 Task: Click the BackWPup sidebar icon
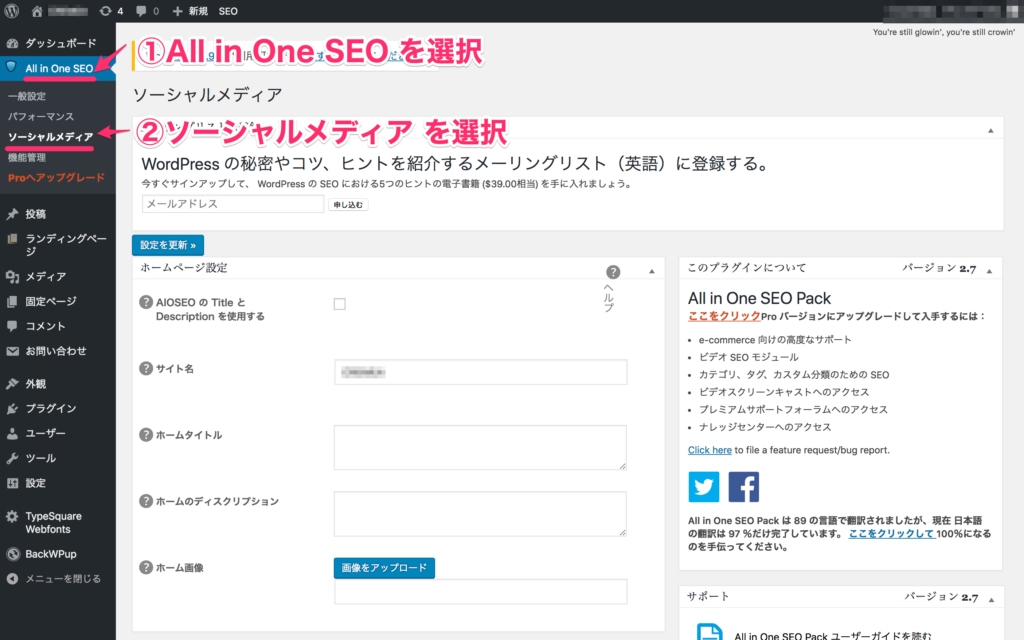pos(12,554)
